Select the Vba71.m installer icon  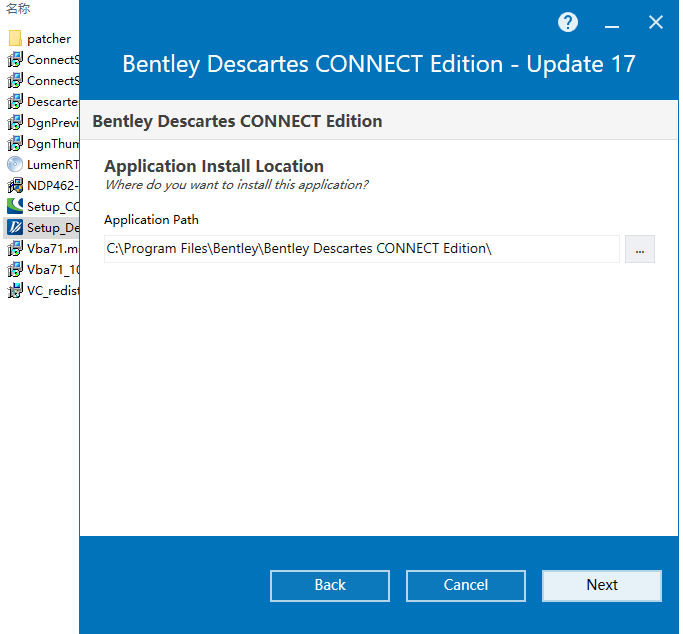[x=15, y=248]
